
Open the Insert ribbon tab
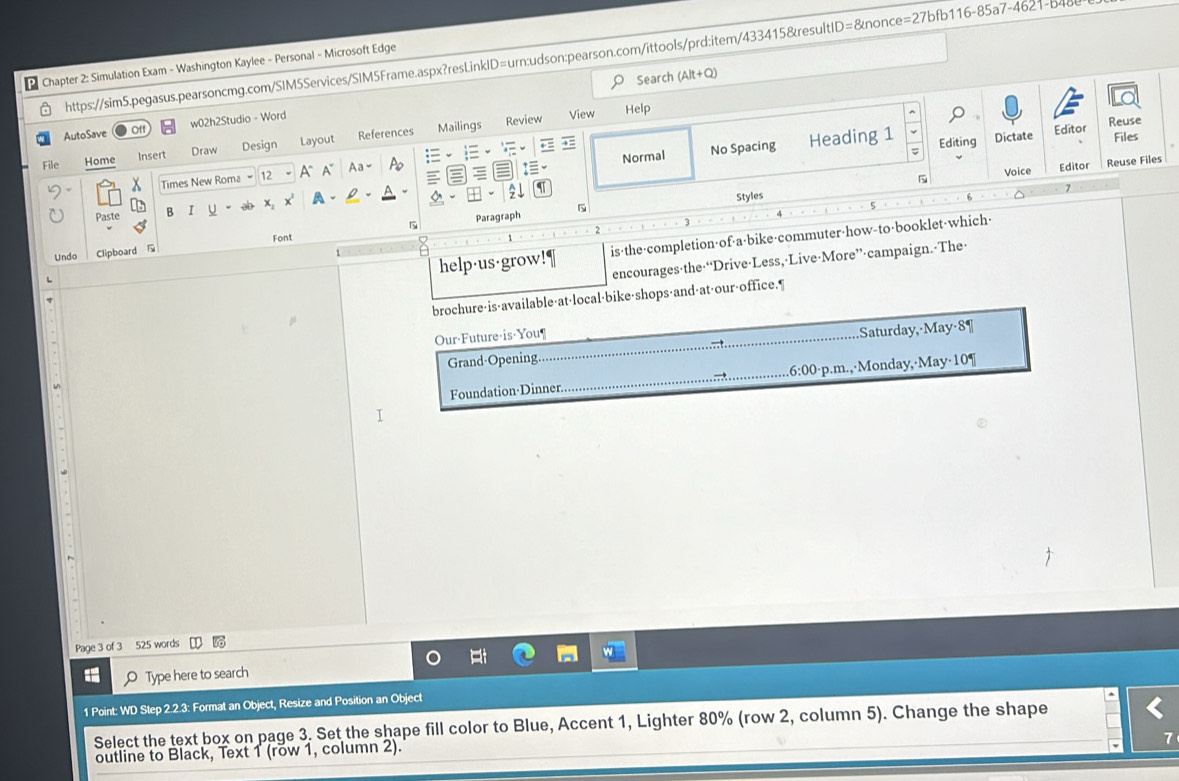tap(152, 156)
